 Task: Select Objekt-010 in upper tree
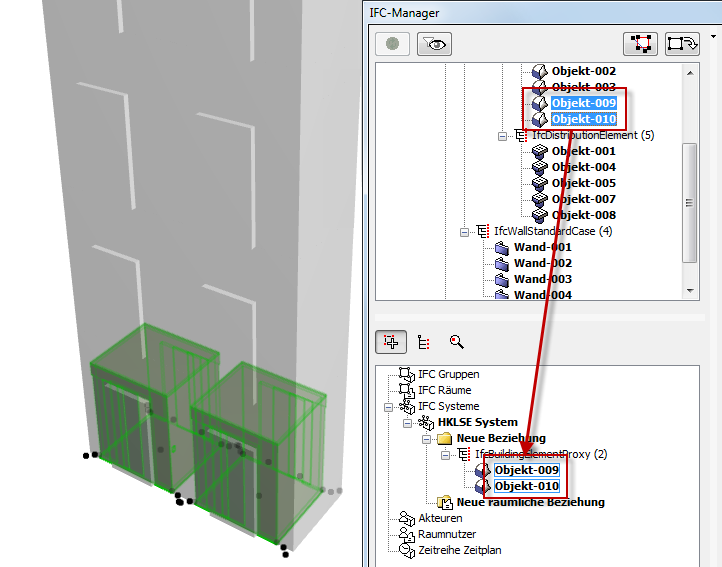583,119
